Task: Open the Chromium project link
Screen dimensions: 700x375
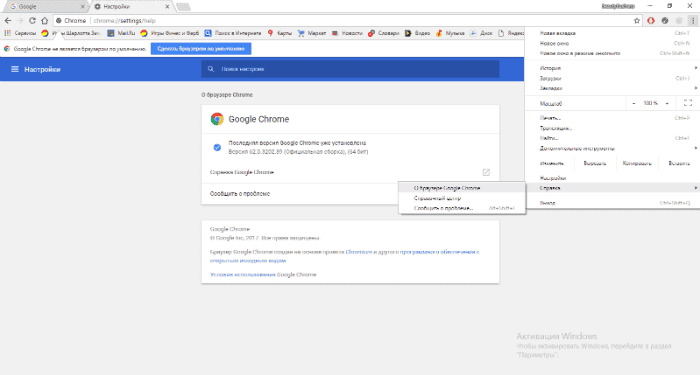Action: pos(359,252)
